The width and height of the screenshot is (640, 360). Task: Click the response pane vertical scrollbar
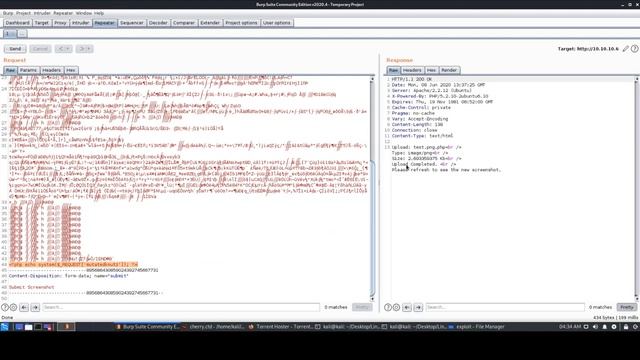pos(636,188)
